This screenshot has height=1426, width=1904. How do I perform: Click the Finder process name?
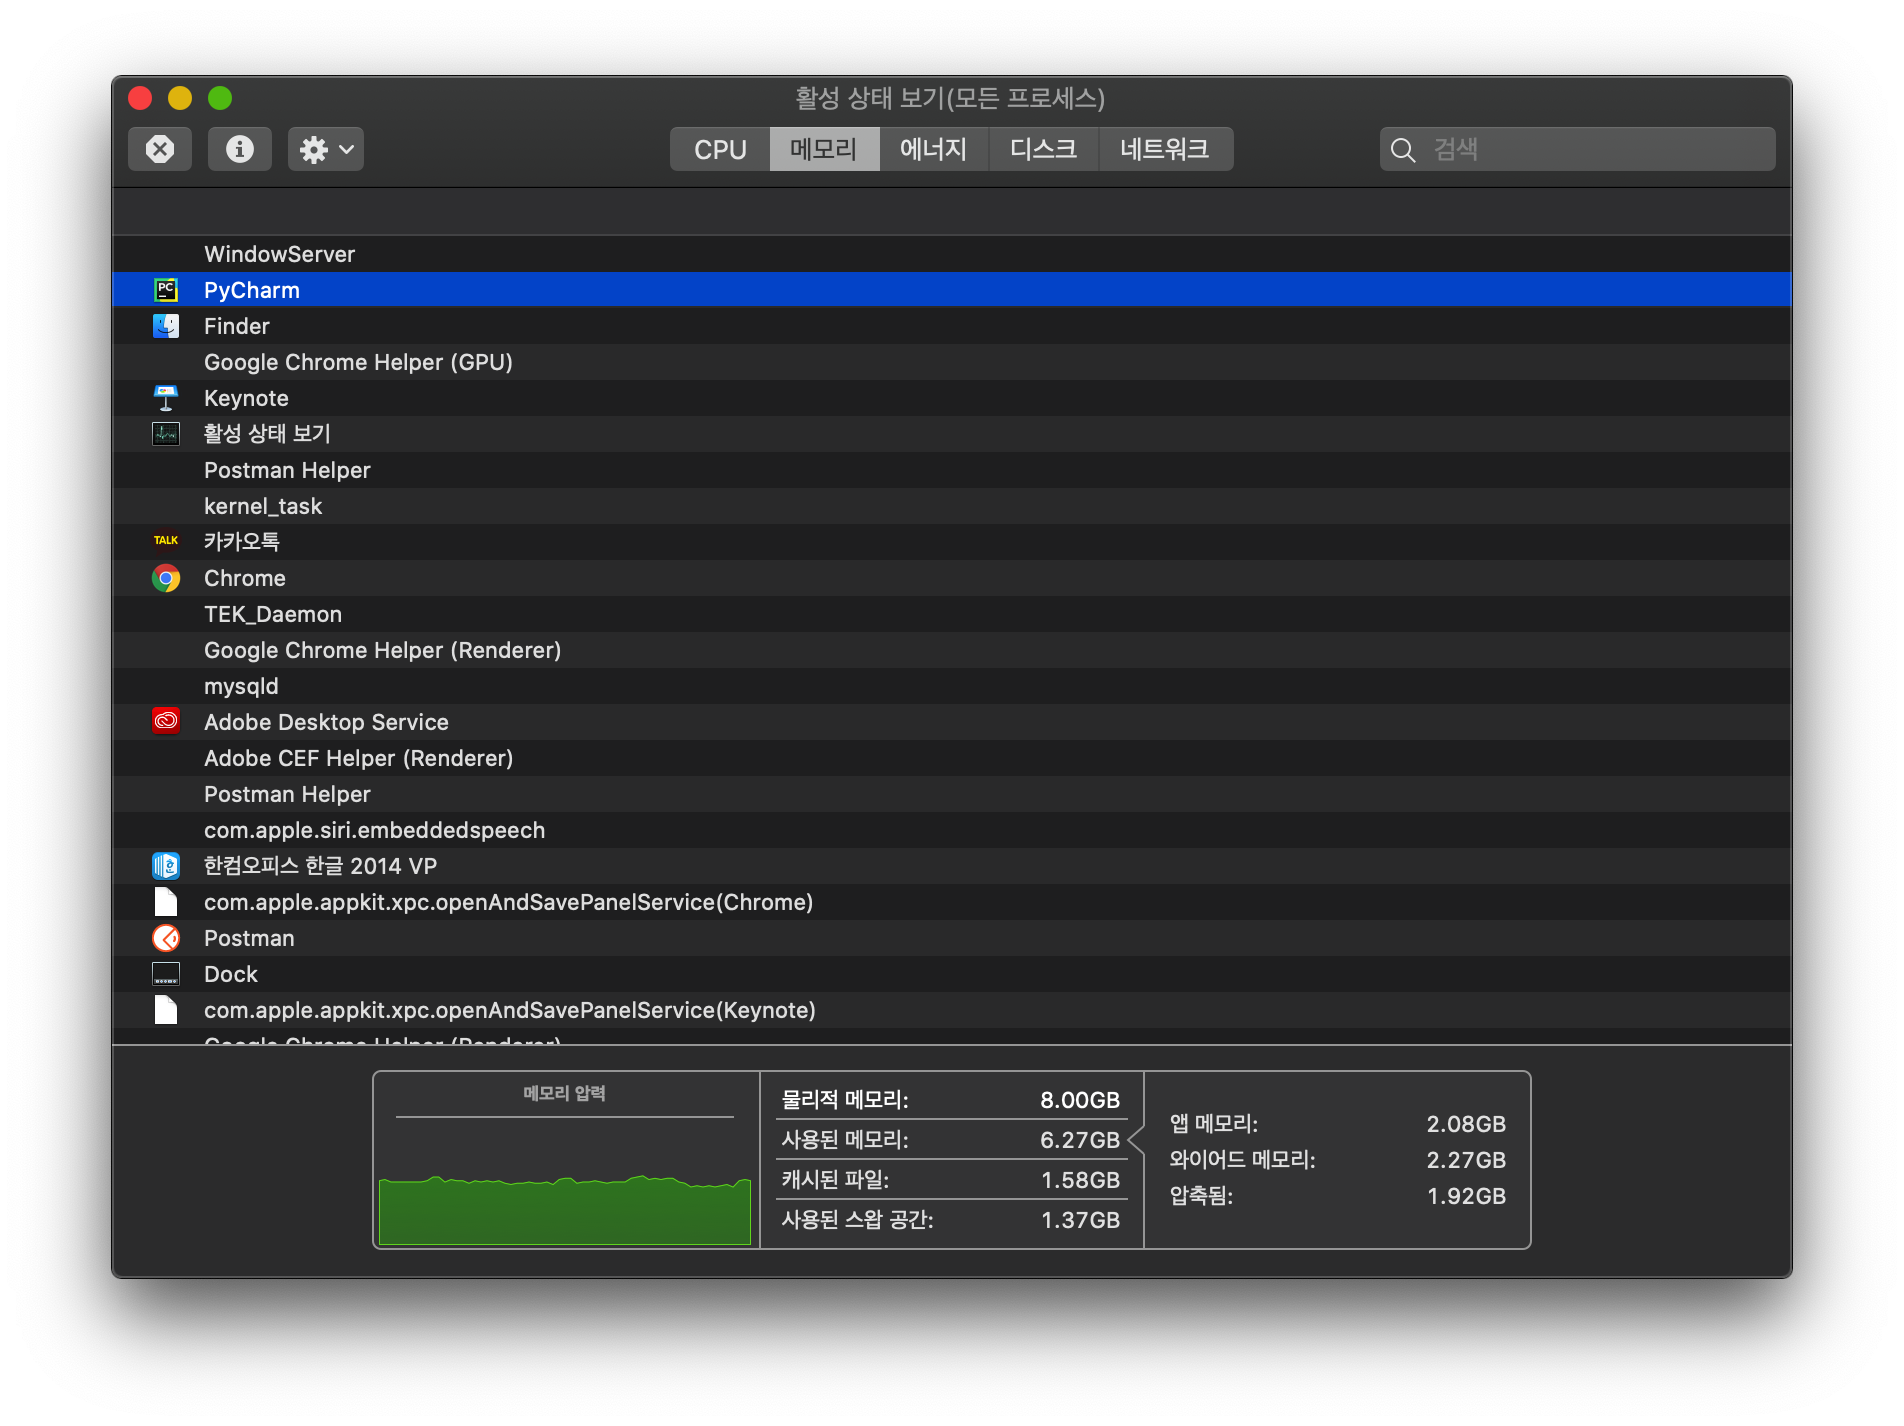237,326
